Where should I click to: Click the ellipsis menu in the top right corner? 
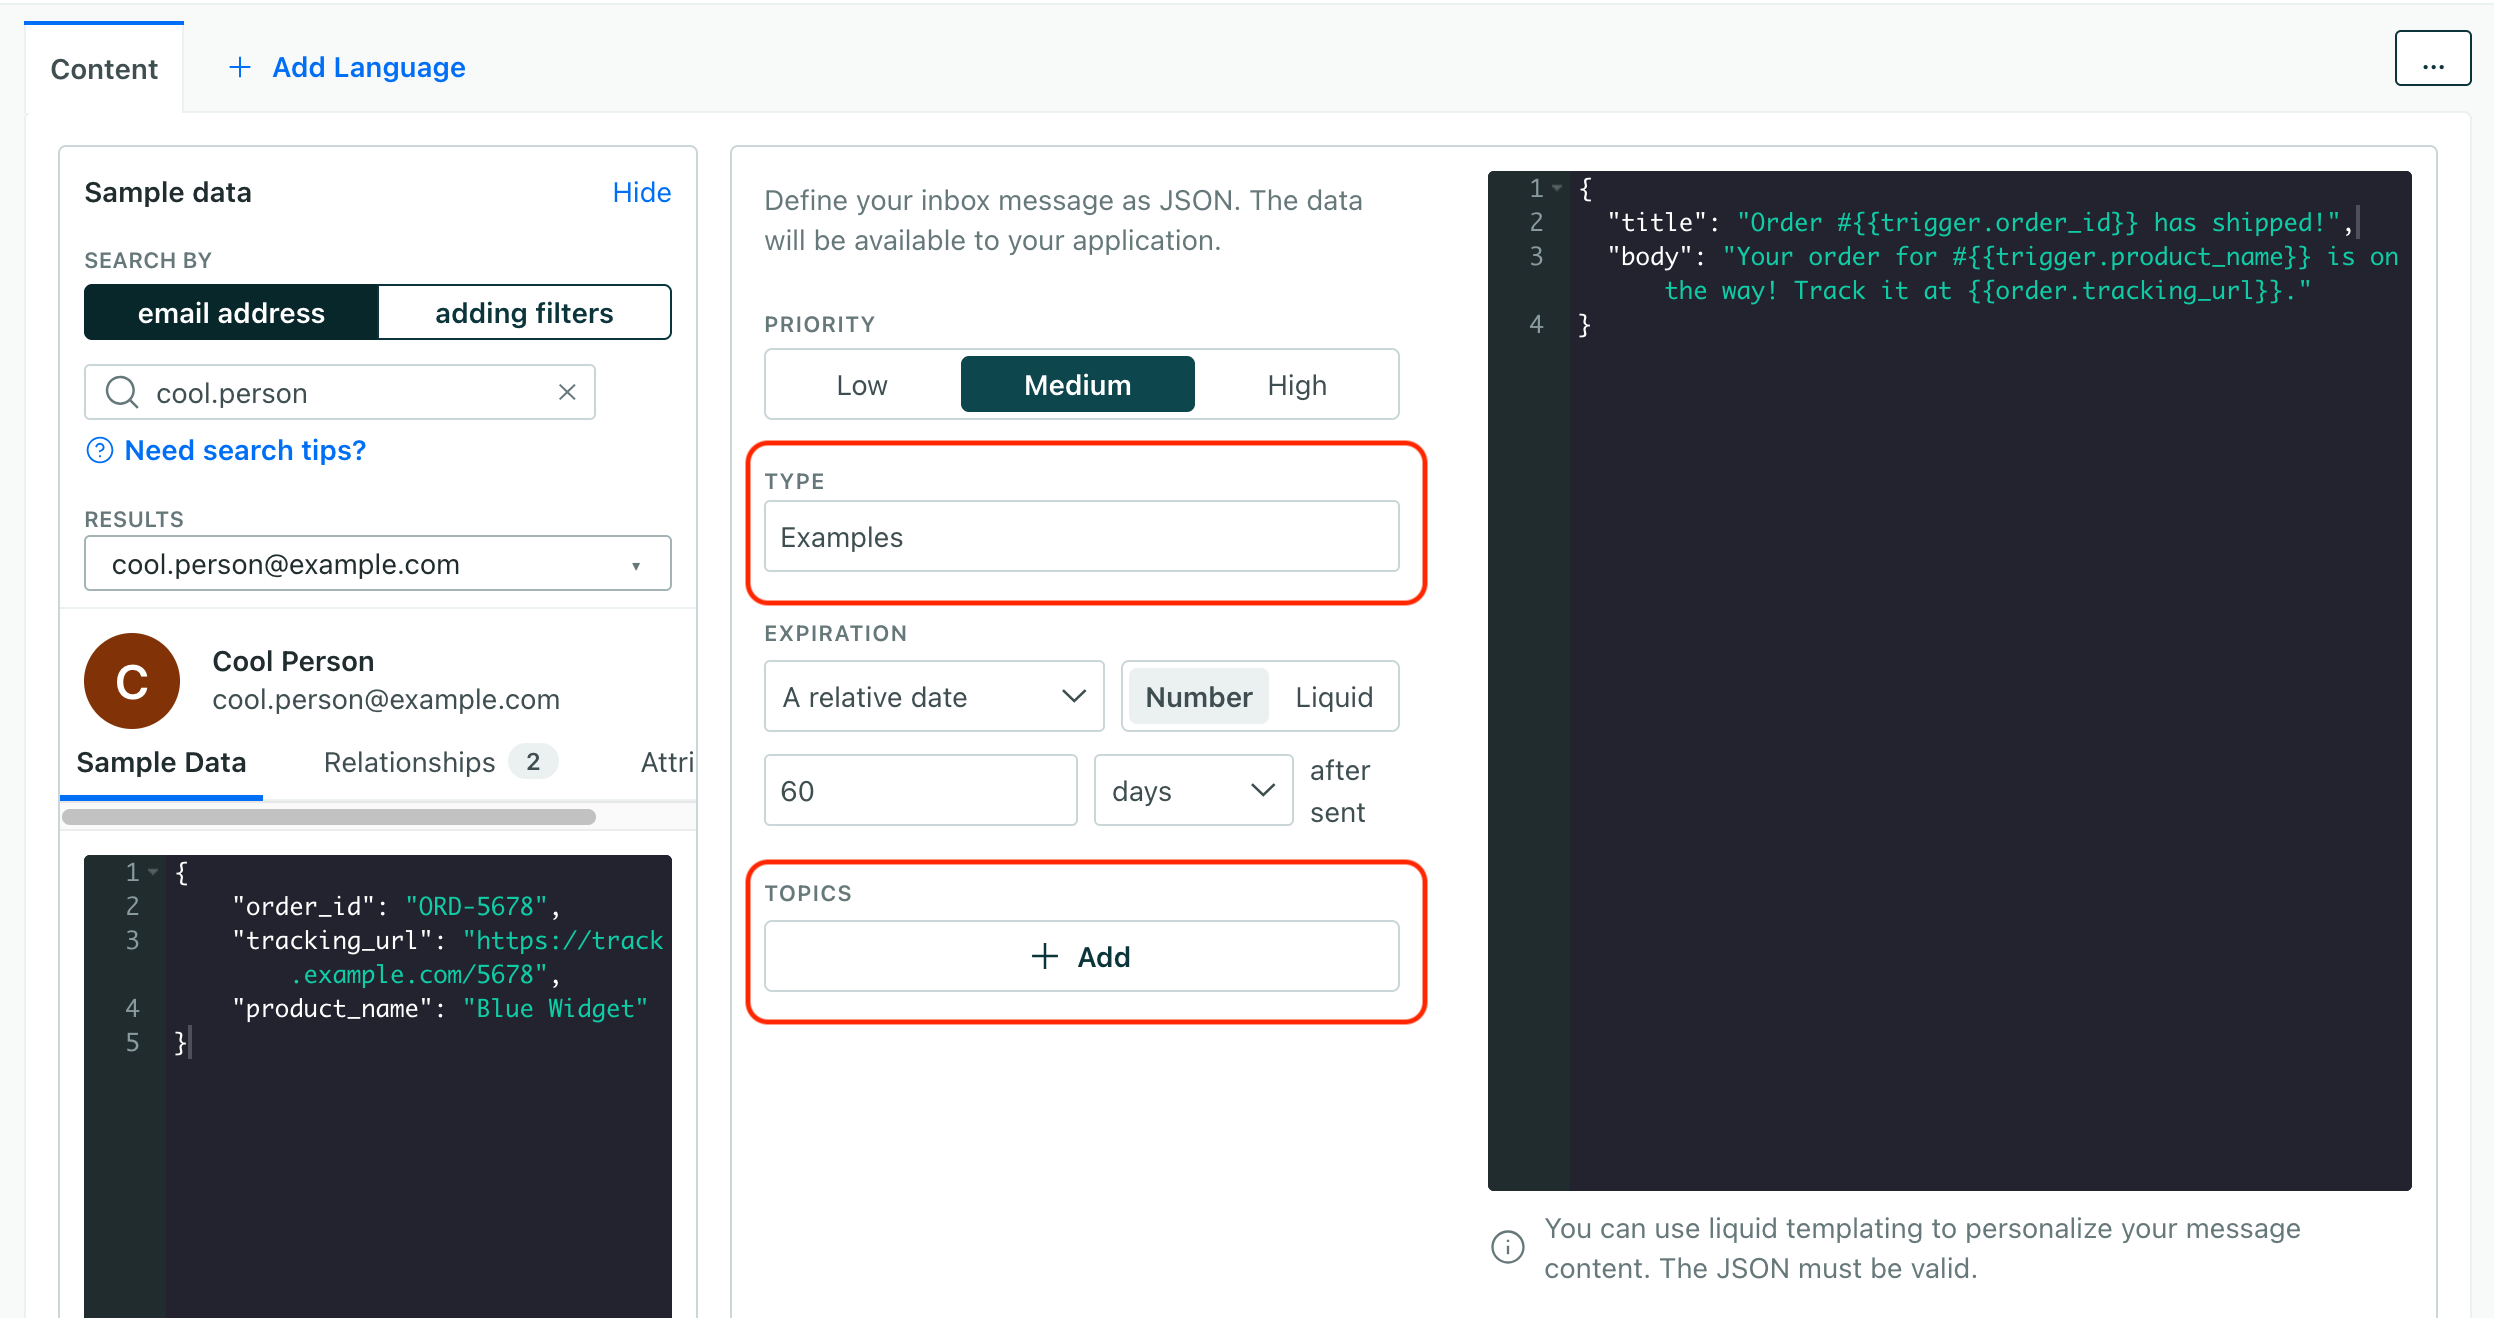tap(2432, 58)
